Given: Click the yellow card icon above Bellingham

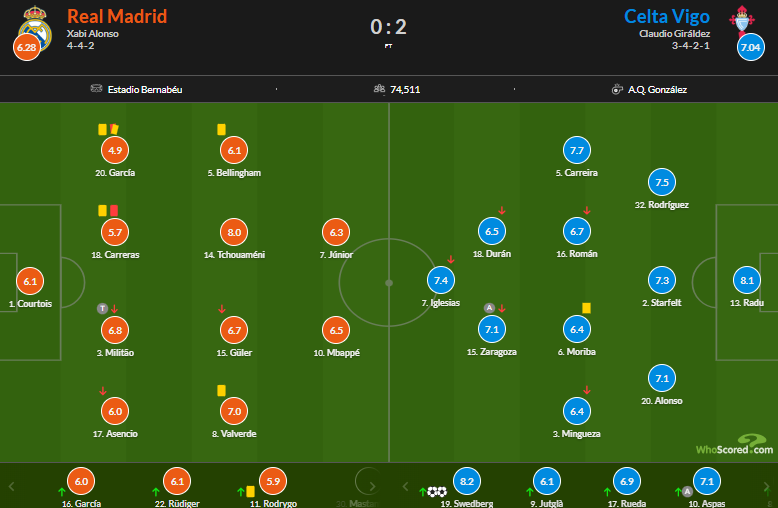Looking at the screenshot, I should click(x=221, y=129).
